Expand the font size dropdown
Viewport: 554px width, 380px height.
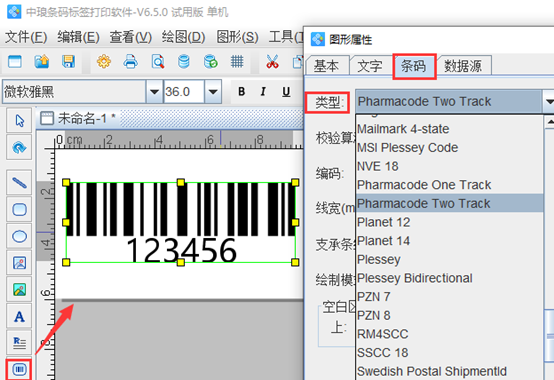click(213, 92)
